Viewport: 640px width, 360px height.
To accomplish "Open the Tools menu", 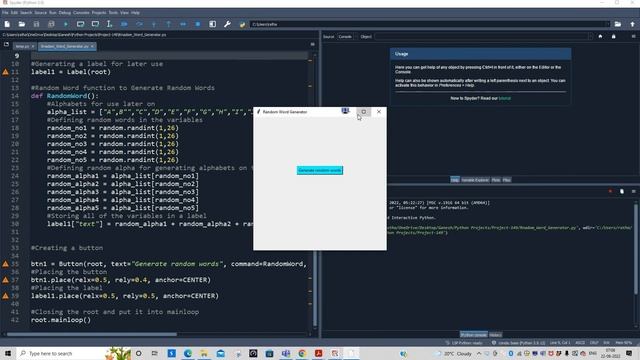I will pos(113,13).
